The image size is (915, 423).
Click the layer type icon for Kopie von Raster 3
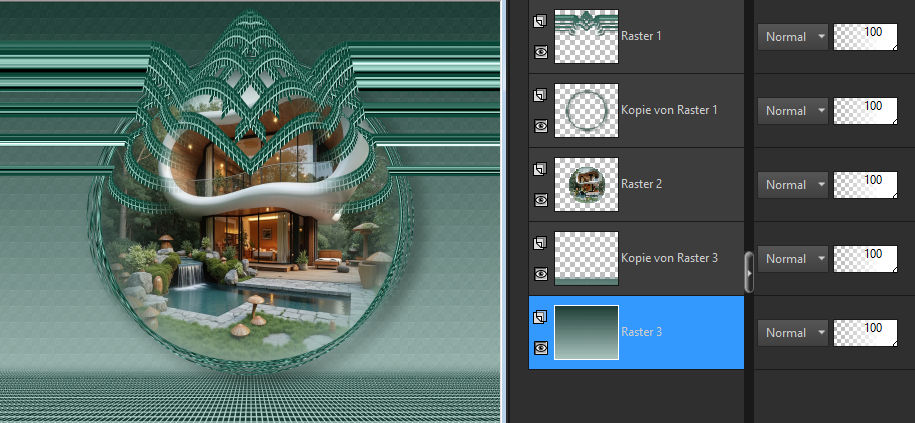540,243
